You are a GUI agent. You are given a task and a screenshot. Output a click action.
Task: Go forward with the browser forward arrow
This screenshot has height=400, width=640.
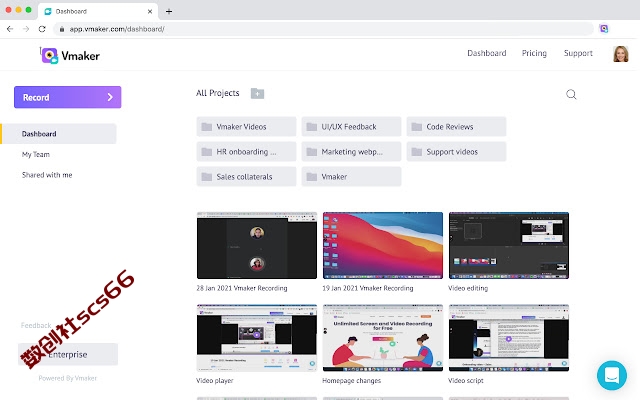click(x=26, y=29)
